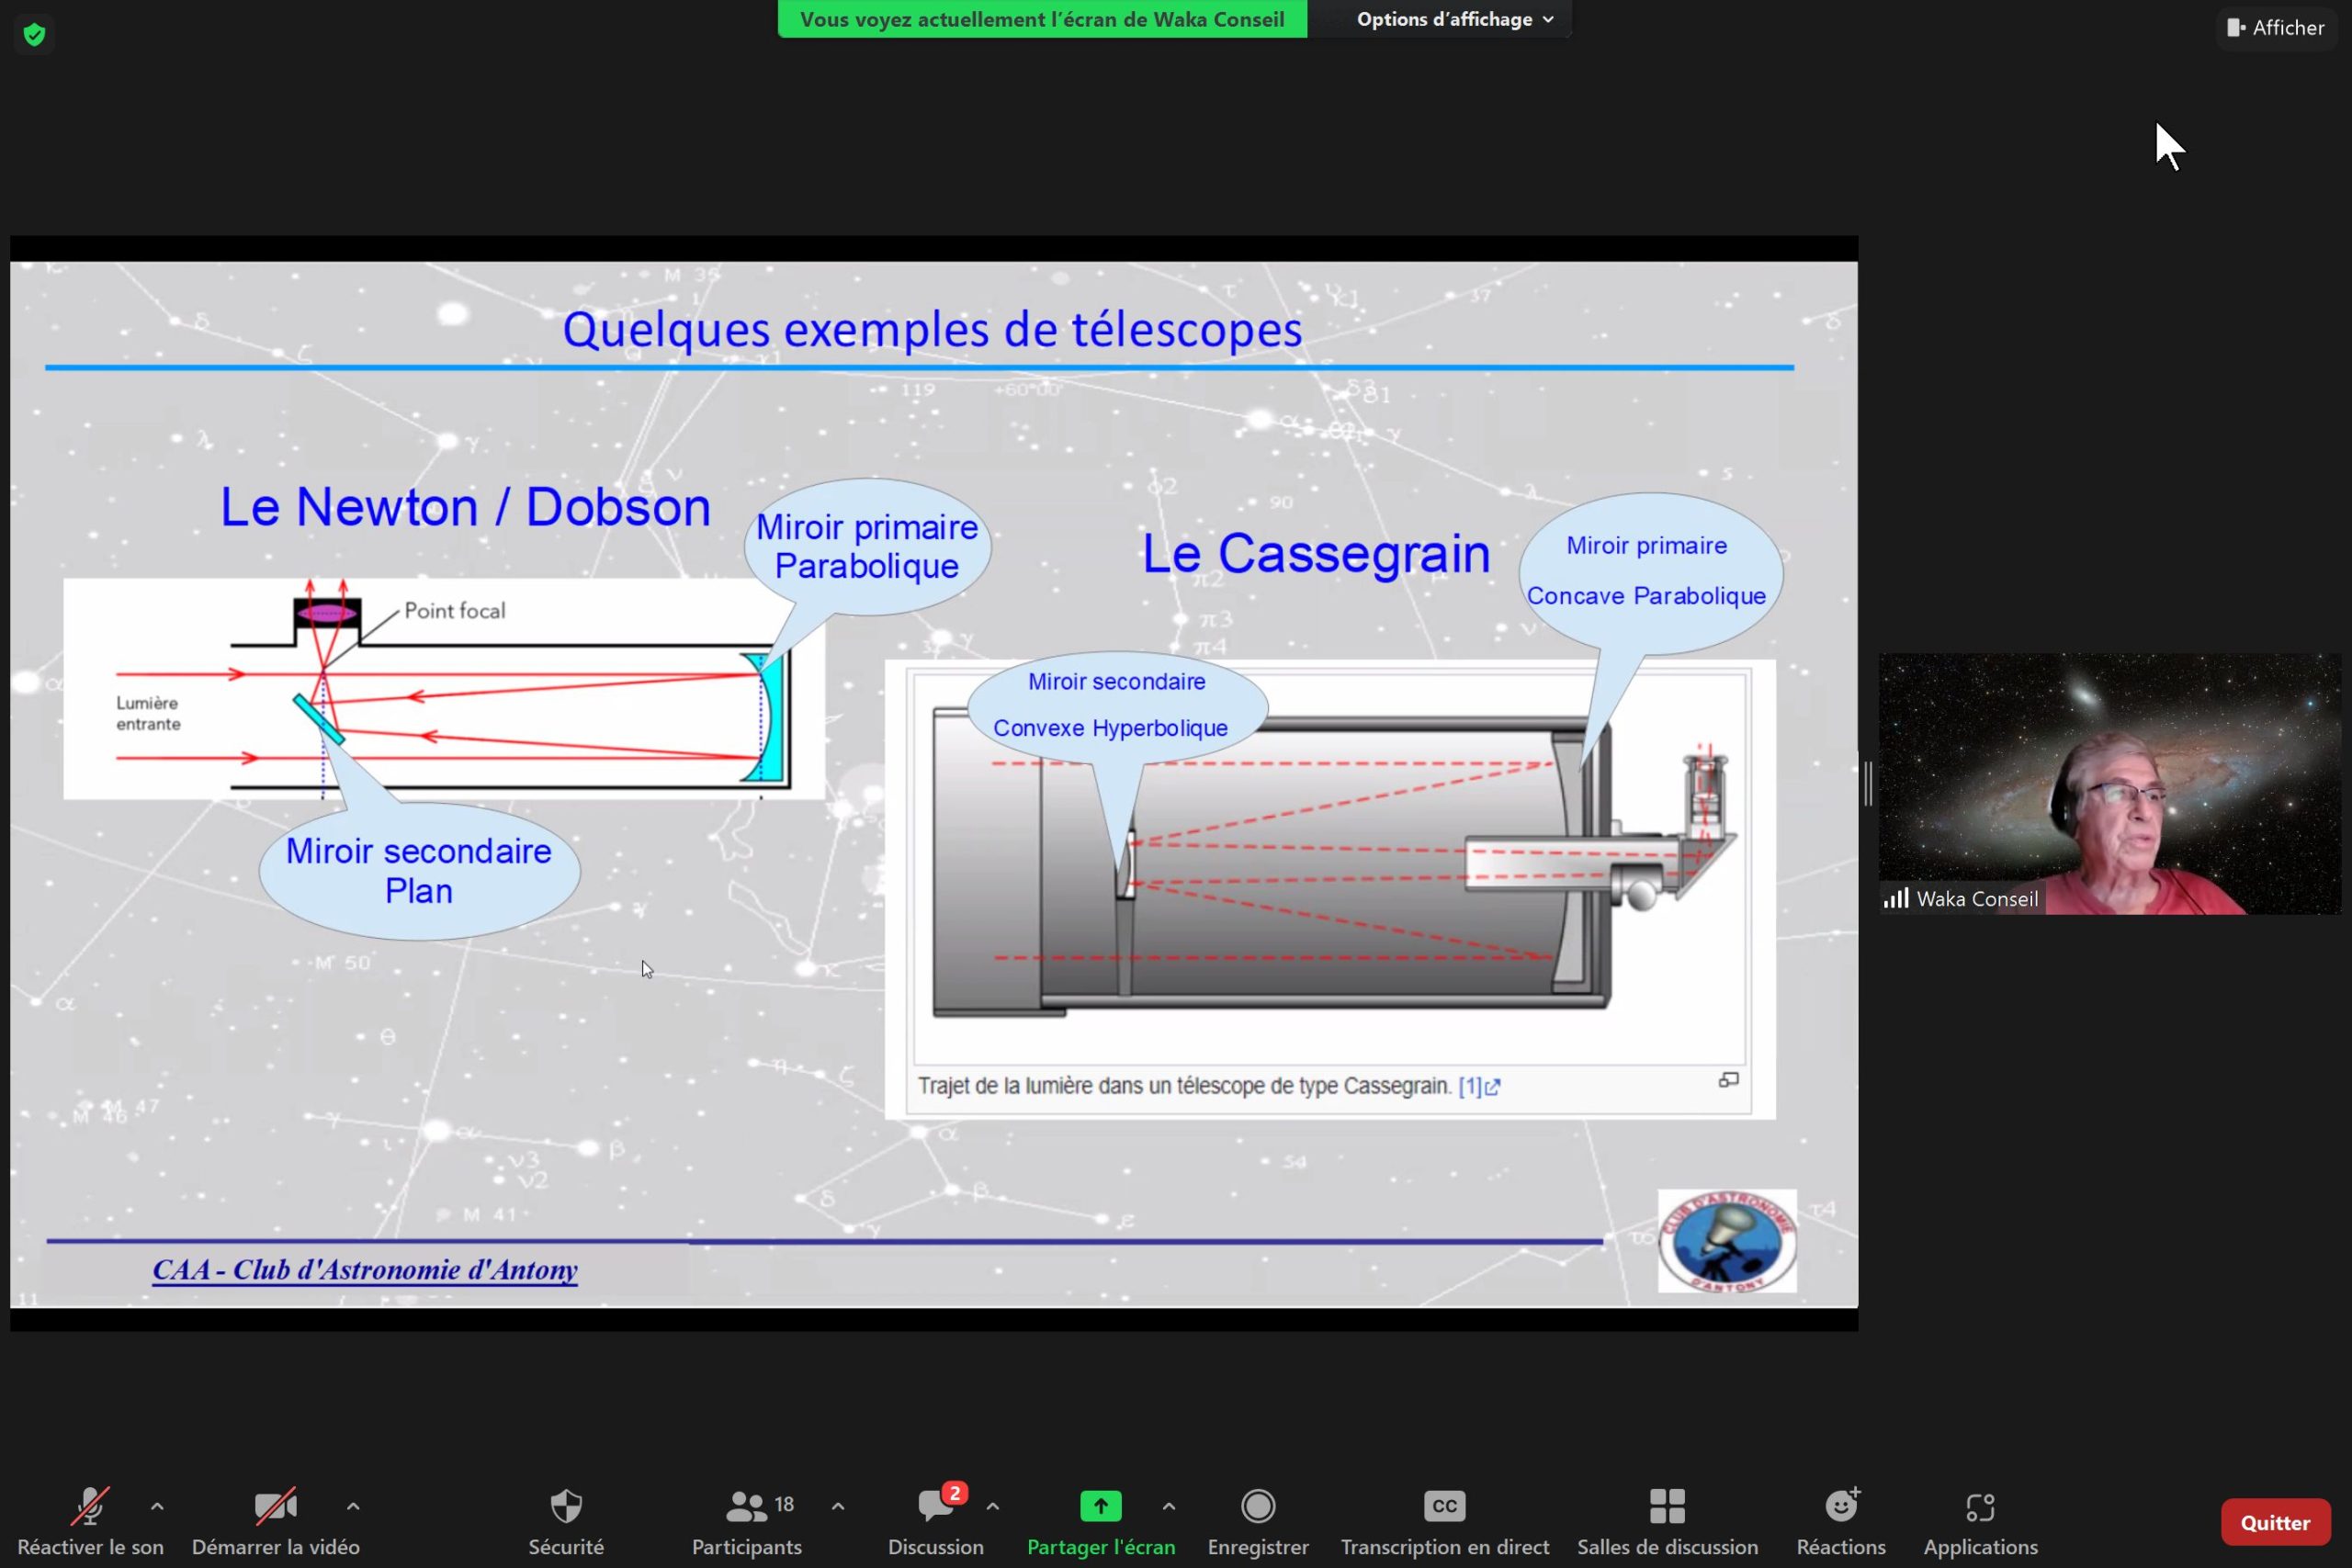Click the Waka Conseil video thumbnail
Viewport: 2352px width, 1568px height.
2109,784
